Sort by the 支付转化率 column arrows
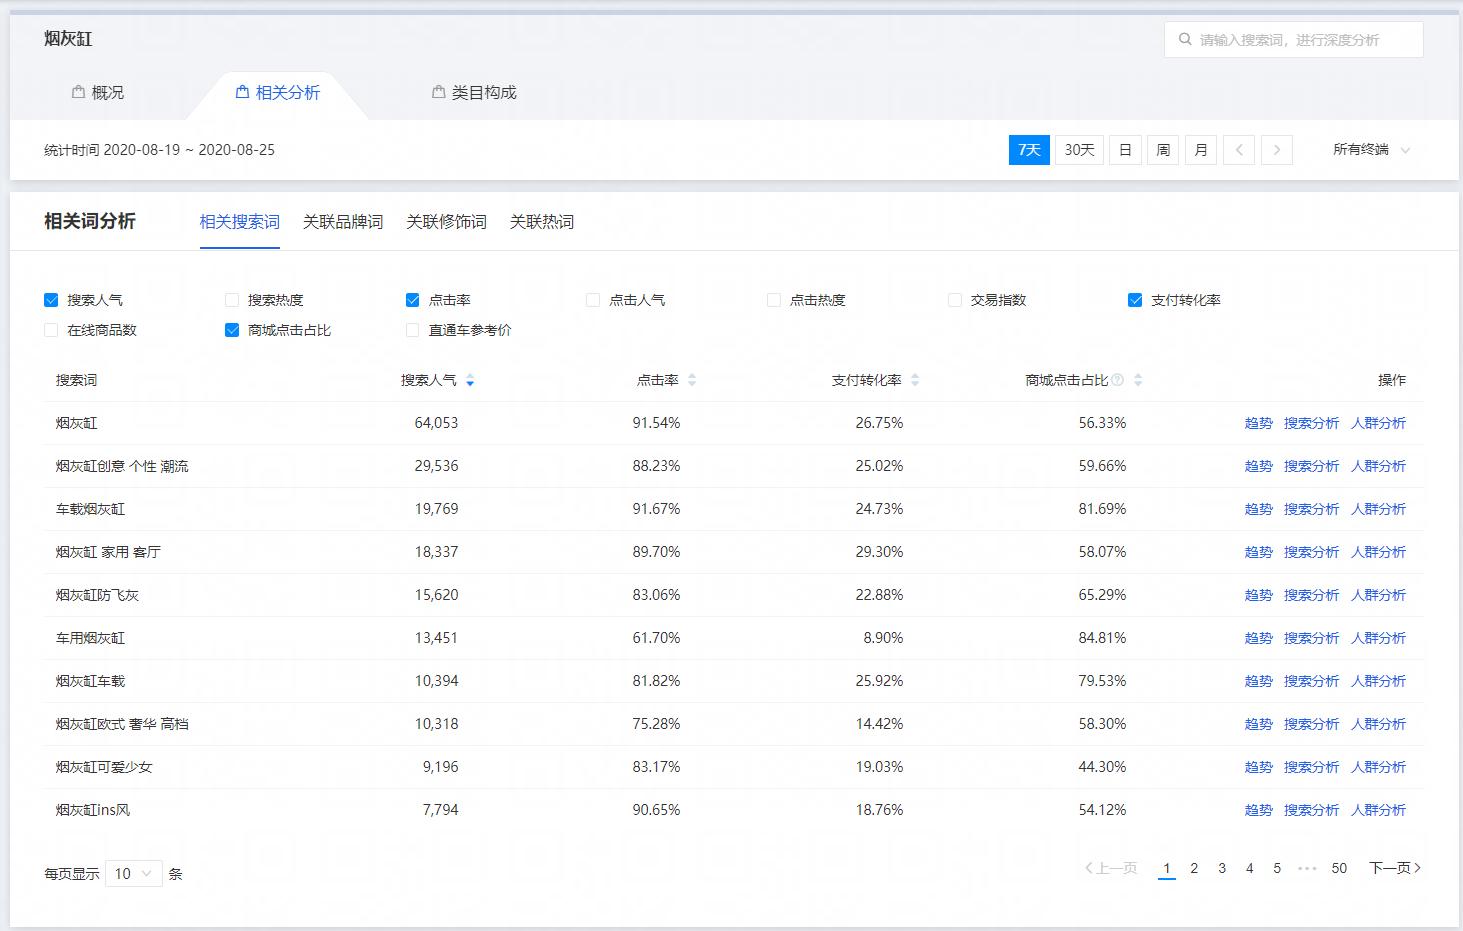This screenshot has width=1463, height=931. click(x=915, y=380)
